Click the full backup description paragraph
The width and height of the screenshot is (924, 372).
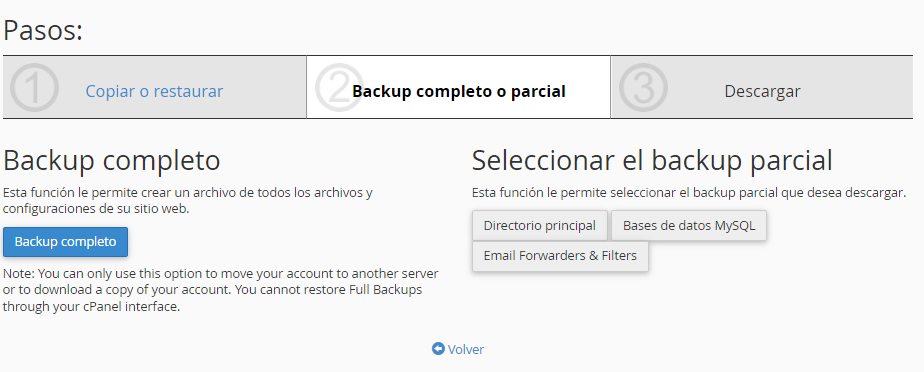click(188, 200)
